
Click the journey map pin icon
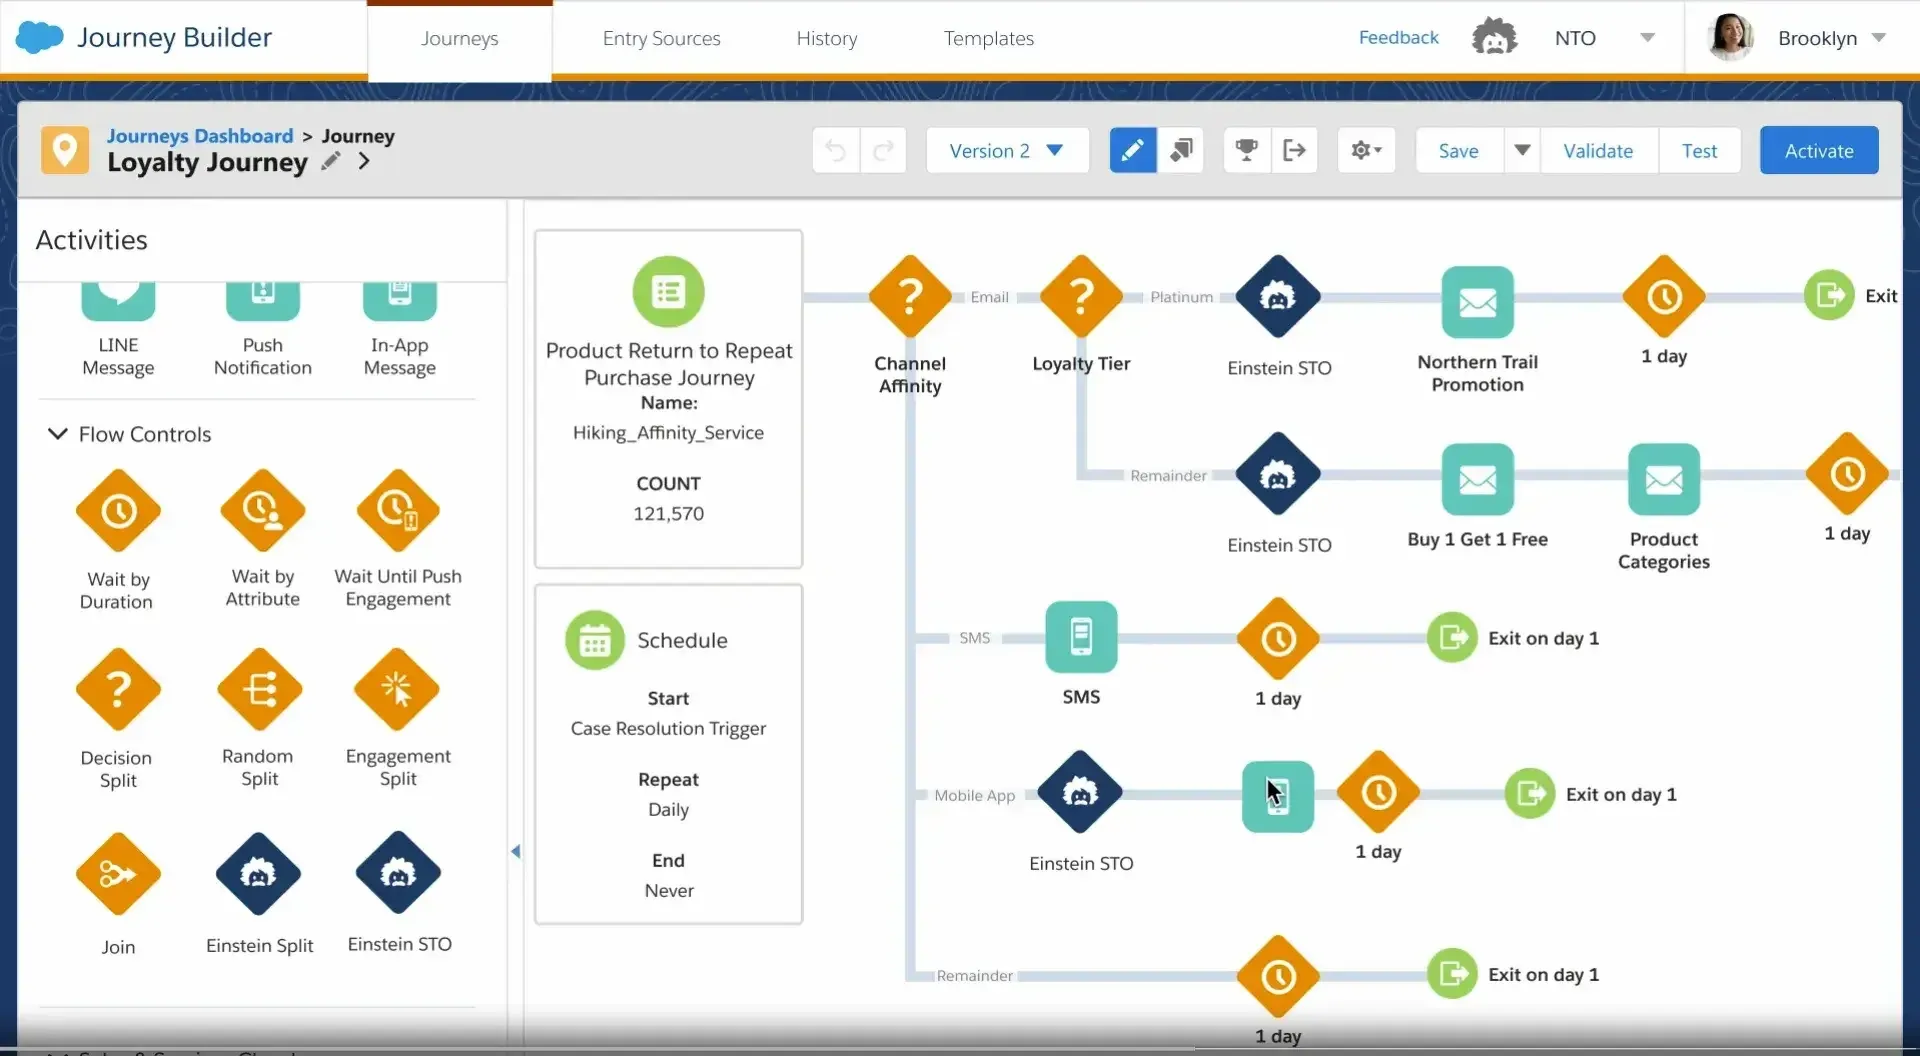coord(65,151)
